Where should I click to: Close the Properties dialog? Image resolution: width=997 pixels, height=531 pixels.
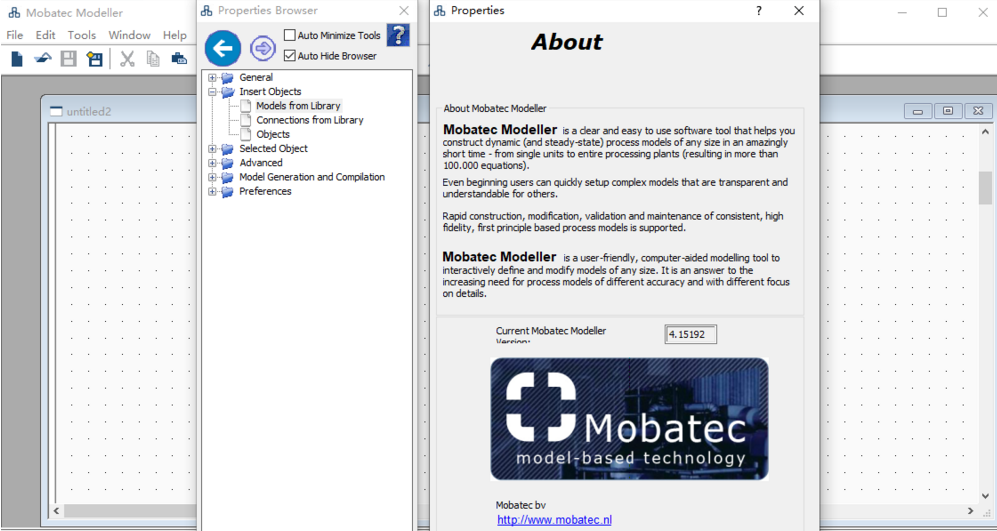click(799, 11)
